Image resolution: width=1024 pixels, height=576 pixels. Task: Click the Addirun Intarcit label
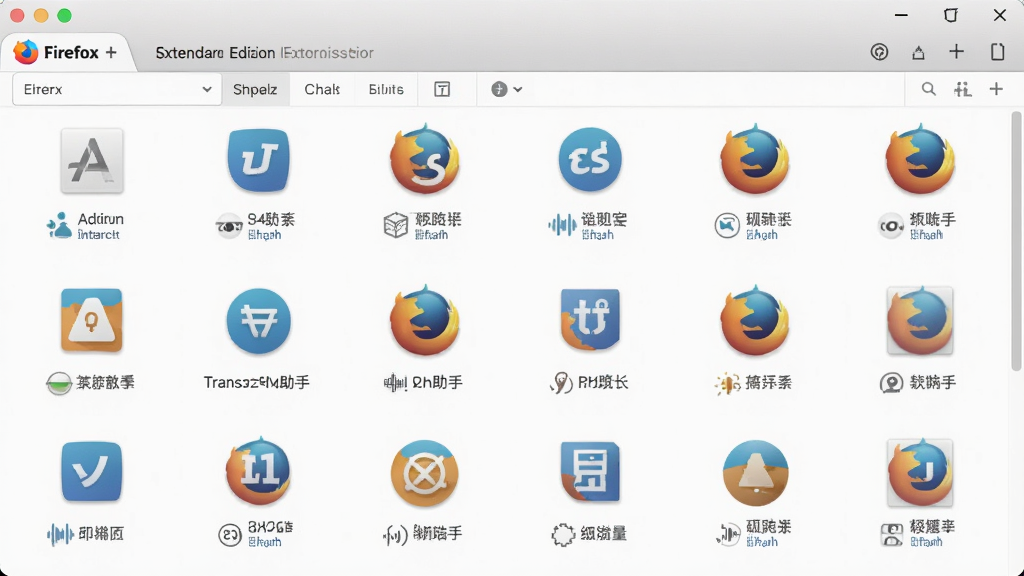click(100, 226)
